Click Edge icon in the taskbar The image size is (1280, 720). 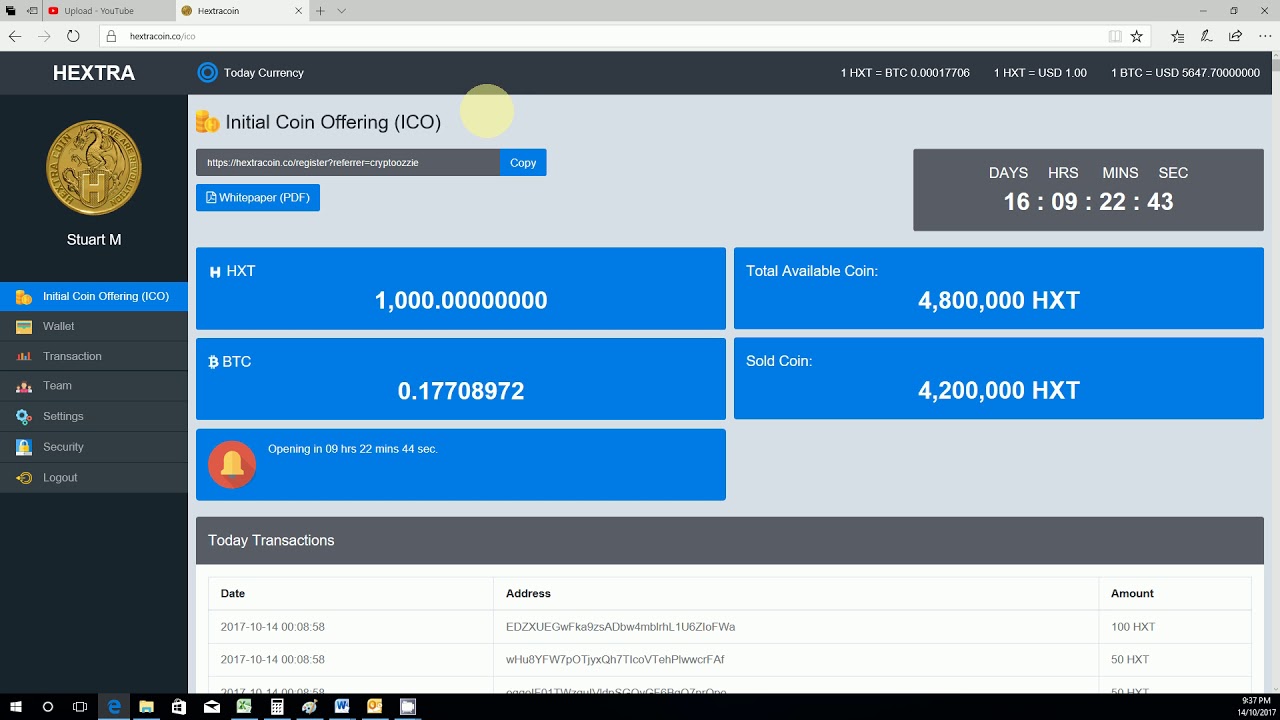tap(114, 706)
